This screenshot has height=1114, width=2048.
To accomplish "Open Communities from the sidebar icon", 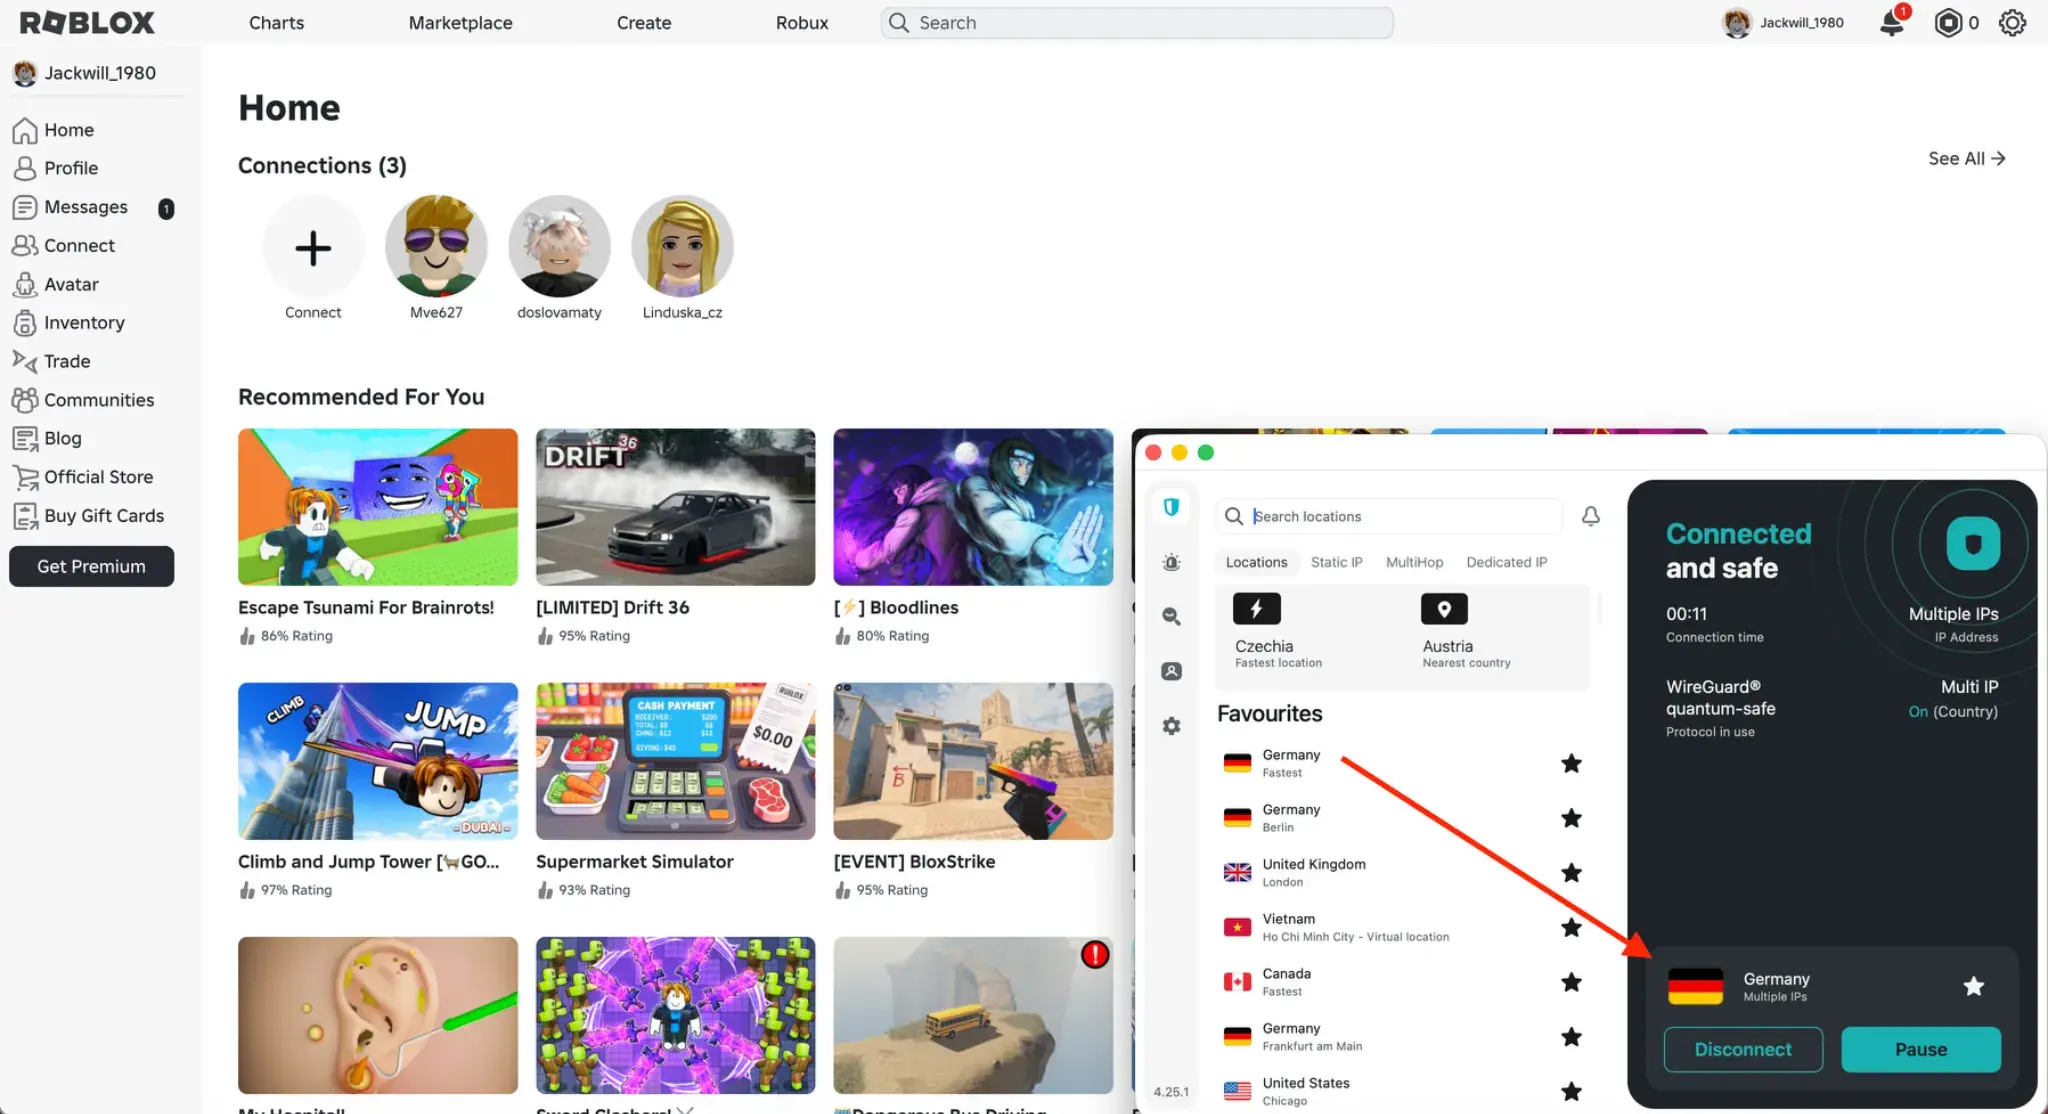I will pos(27,399).
